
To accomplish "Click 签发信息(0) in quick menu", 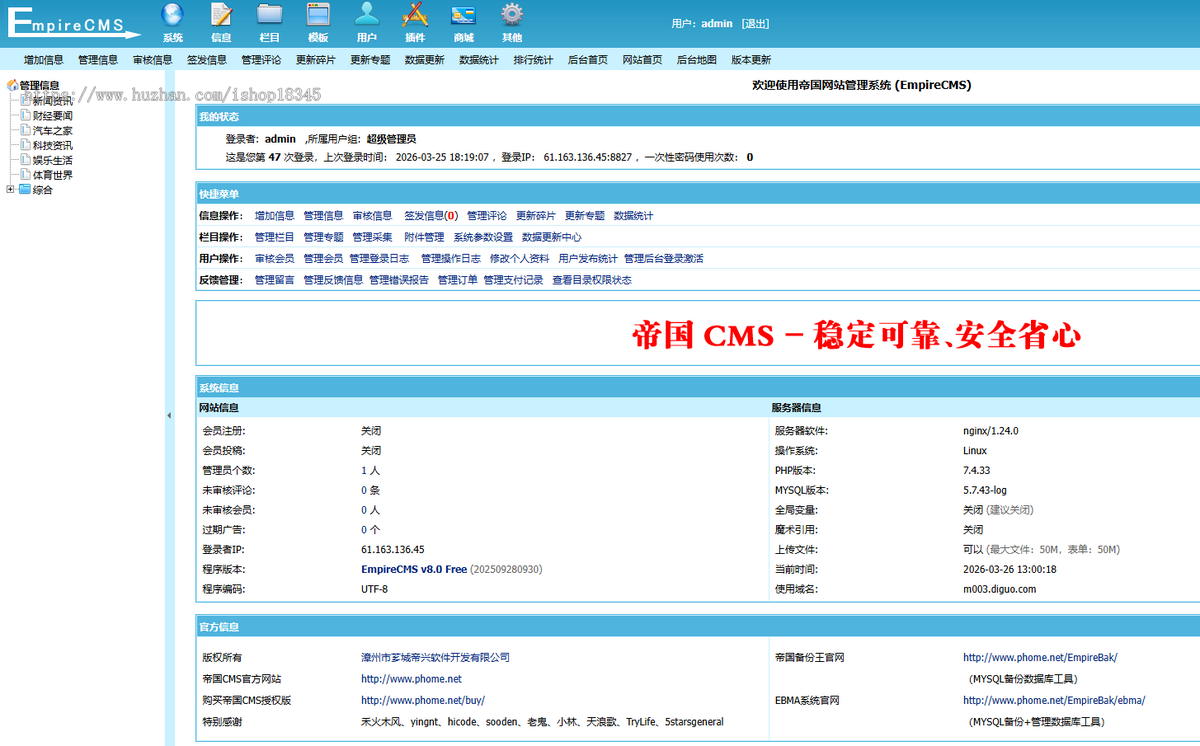I will point(431,215).
